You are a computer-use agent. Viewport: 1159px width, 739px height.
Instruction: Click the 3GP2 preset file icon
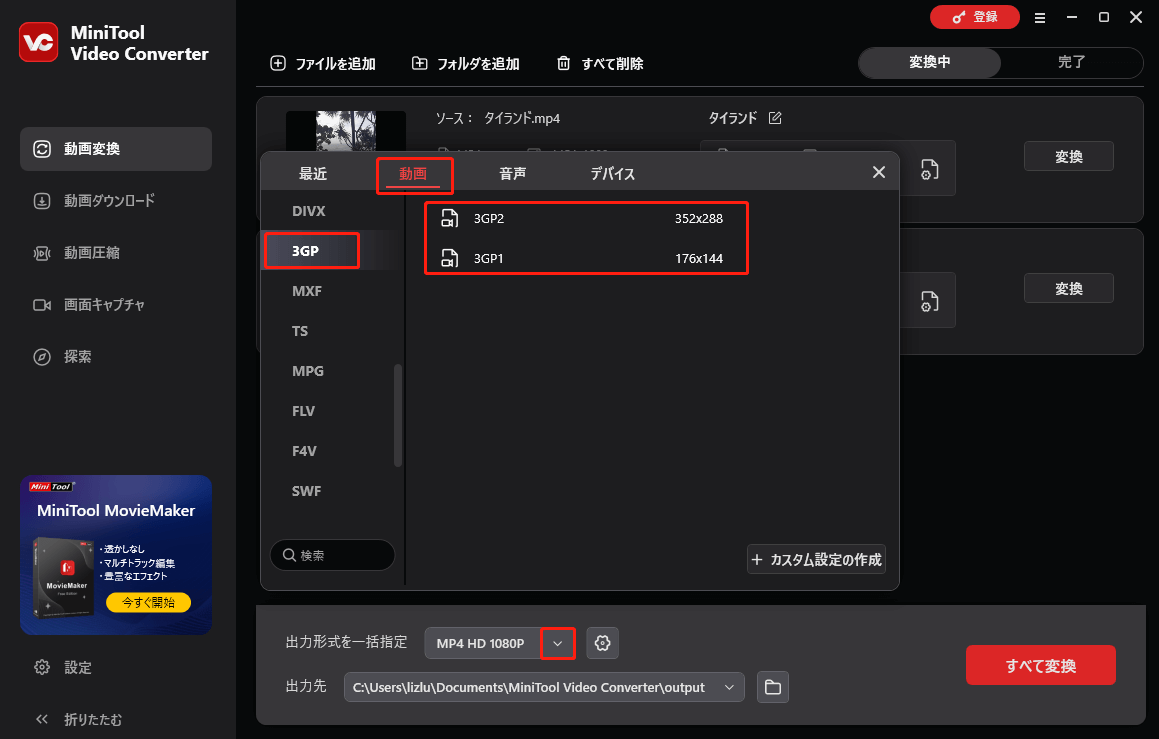(x=449, y=218)
